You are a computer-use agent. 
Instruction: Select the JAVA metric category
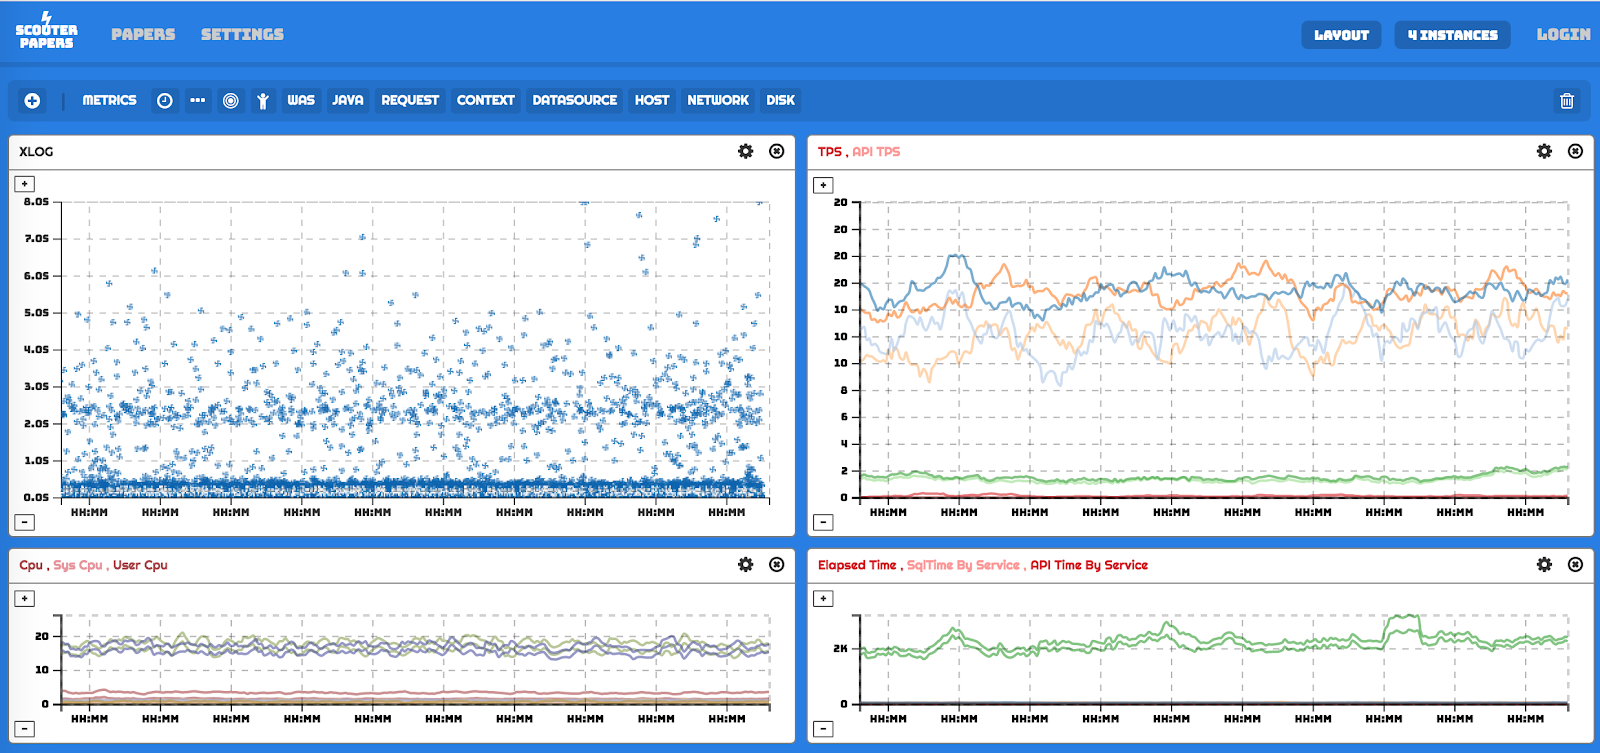point(348,100)
